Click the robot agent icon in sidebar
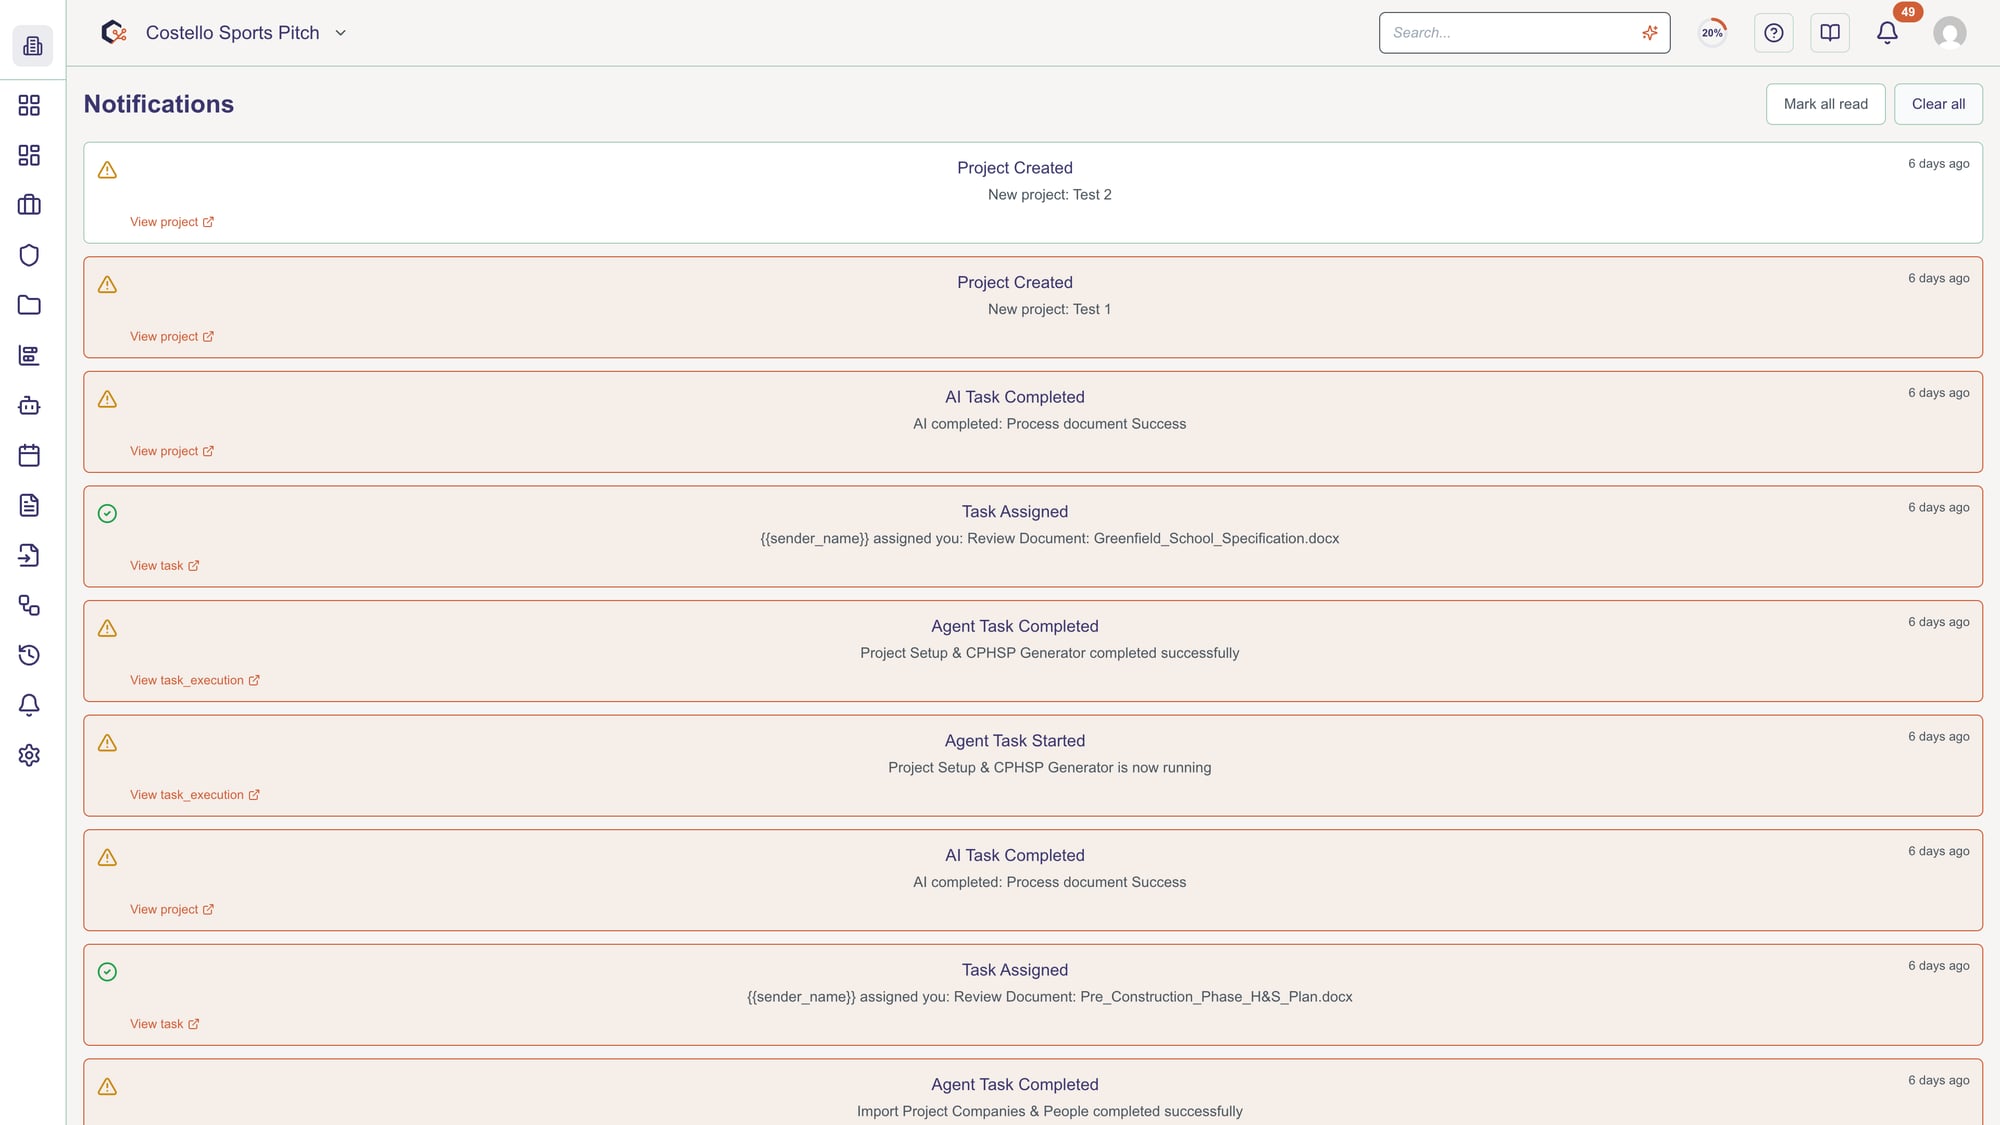Image resolution: width=2000 pixels, height=1125 pixels. pos(29,405)
